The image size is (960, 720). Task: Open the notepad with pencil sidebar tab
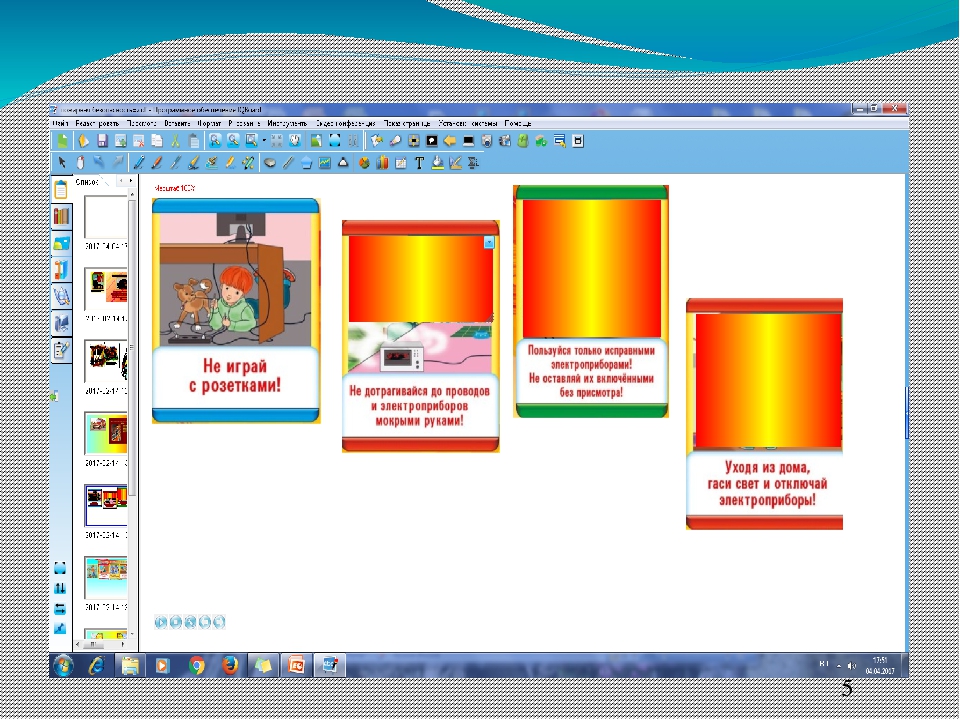pyautogui.click(x=61, y=350)
